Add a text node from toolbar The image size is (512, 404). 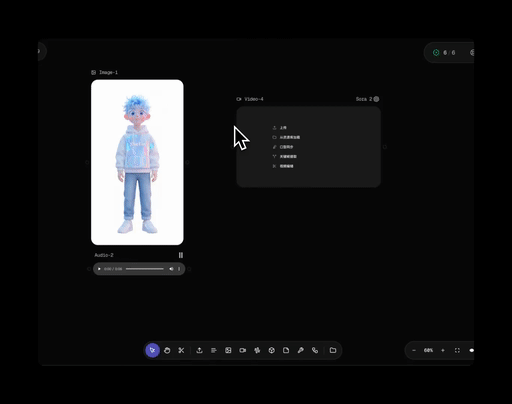(214, 350)
